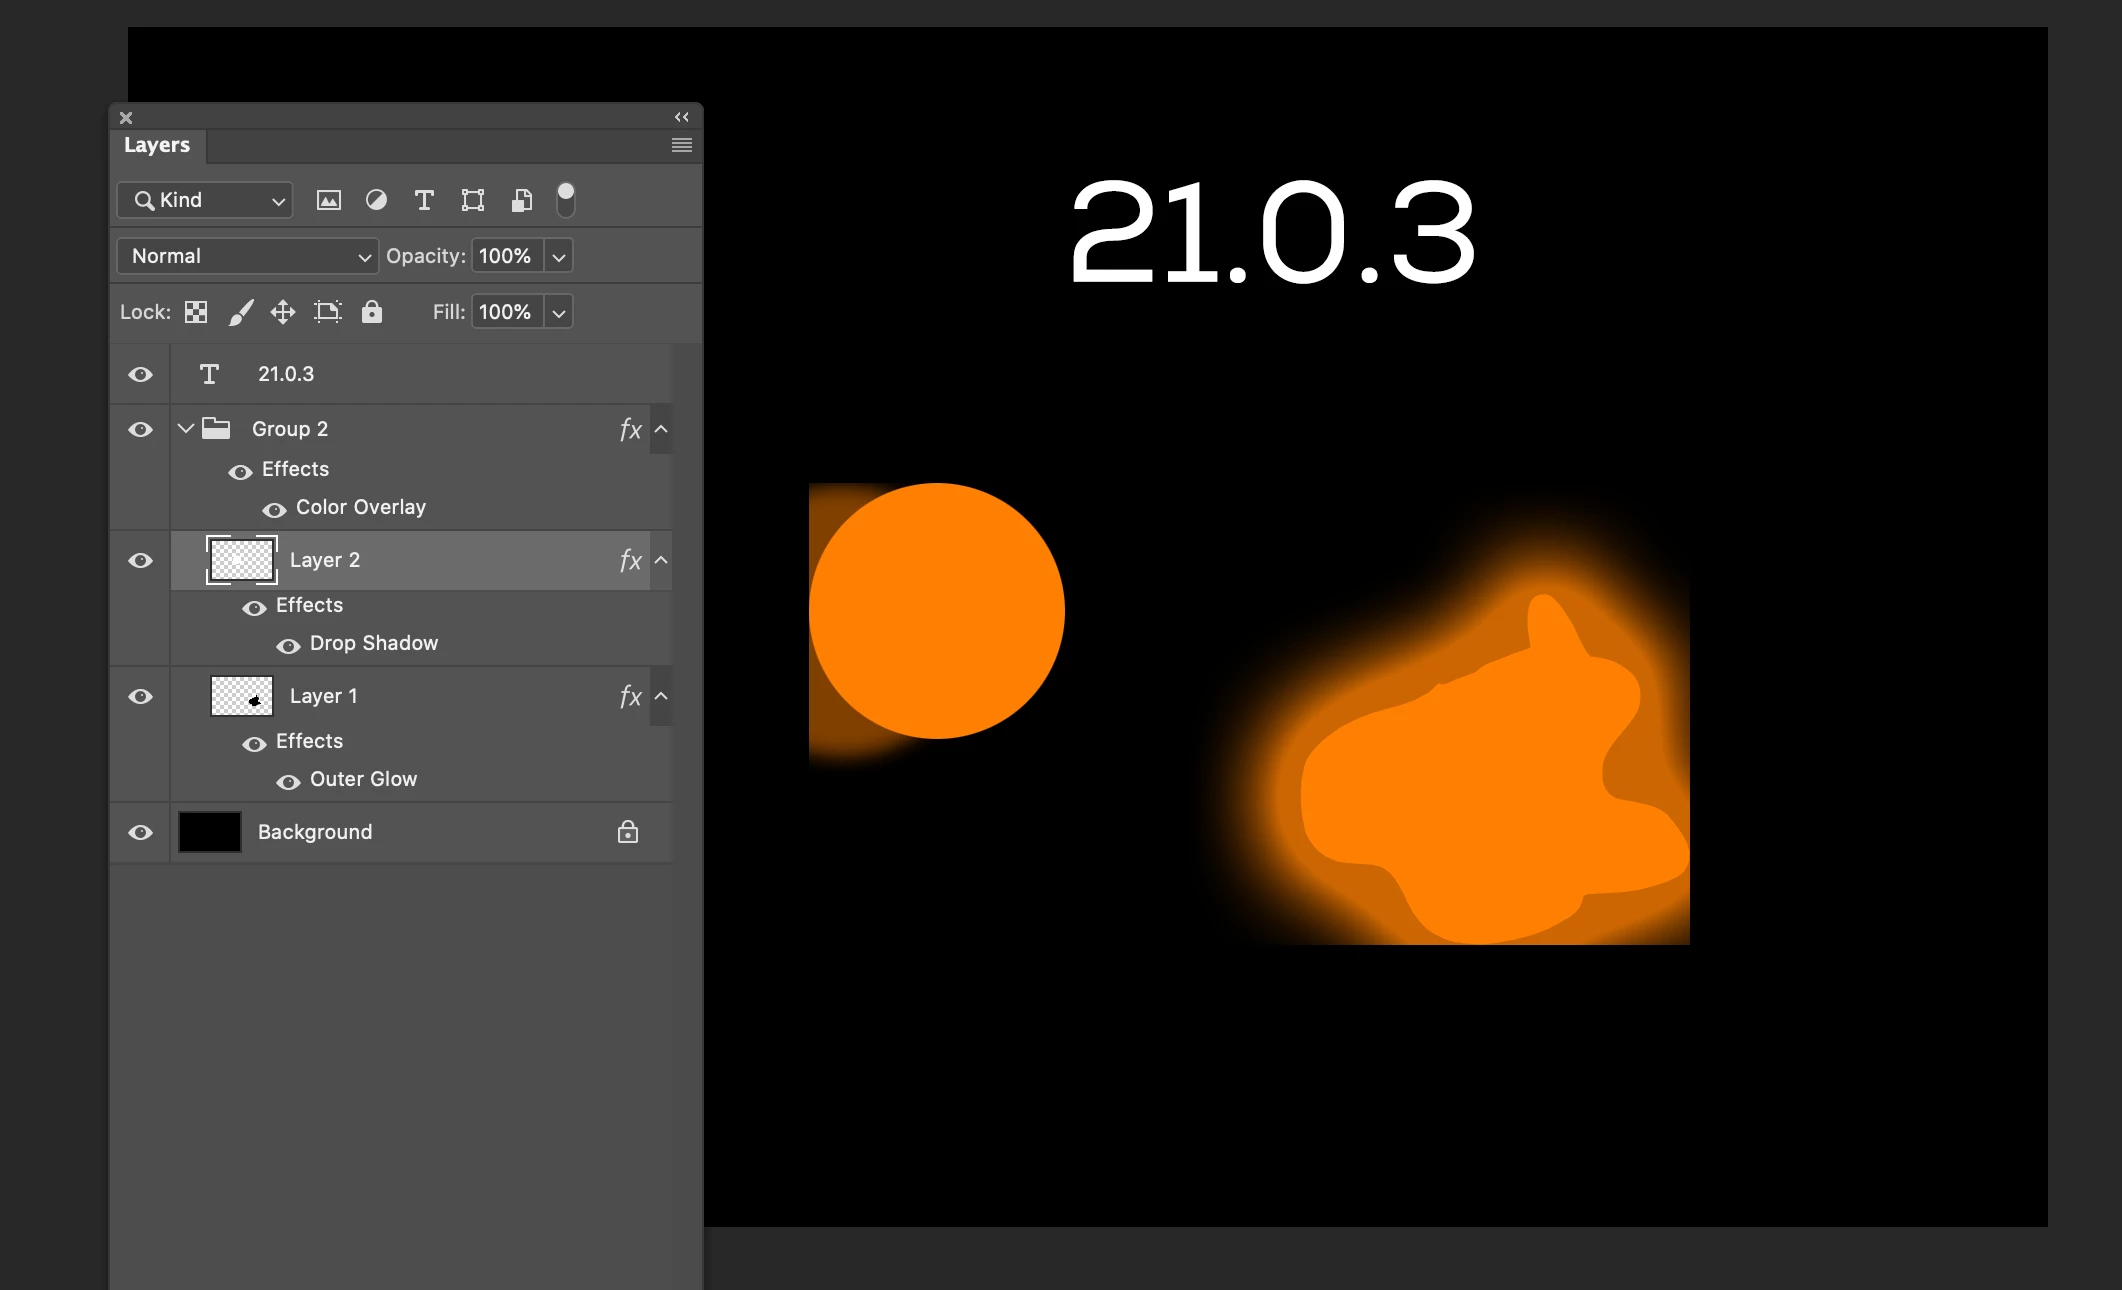This screenshot has height=1290, width=2122.
Task: Open the Layers panel hamburger menu
Action: (681, 145)
